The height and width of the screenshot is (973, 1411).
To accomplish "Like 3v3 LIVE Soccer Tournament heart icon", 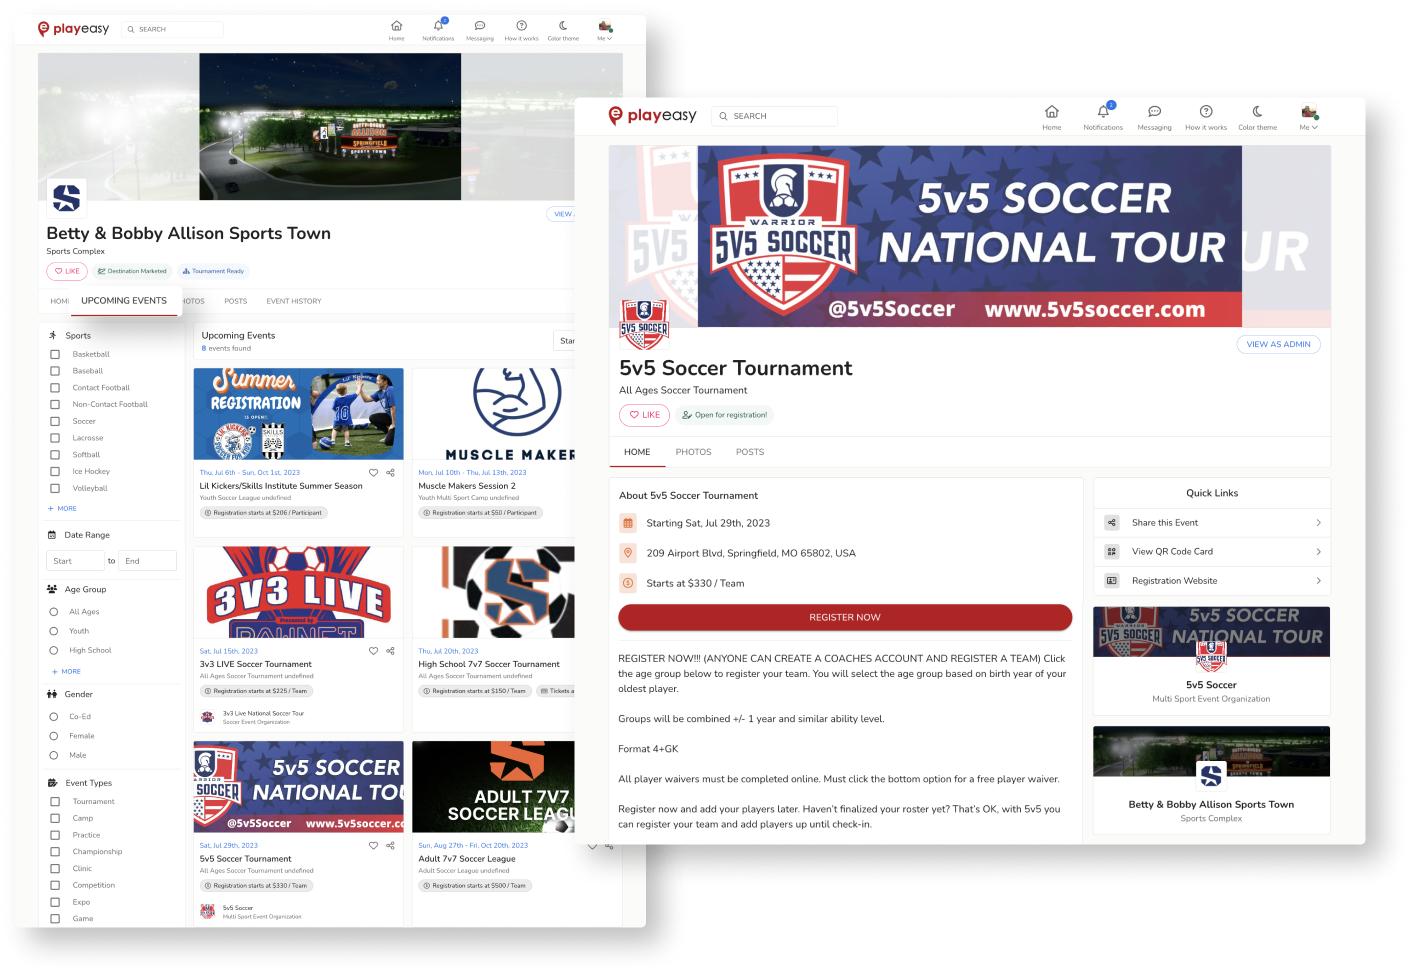I will (374, 650).
